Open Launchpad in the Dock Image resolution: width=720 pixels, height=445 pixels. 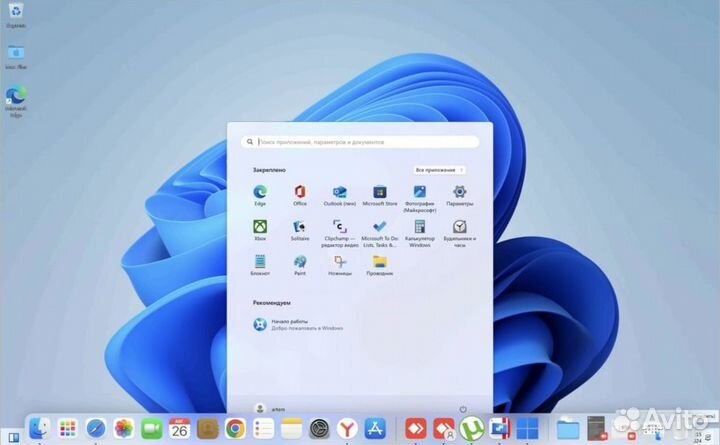[x=68, y=429]
